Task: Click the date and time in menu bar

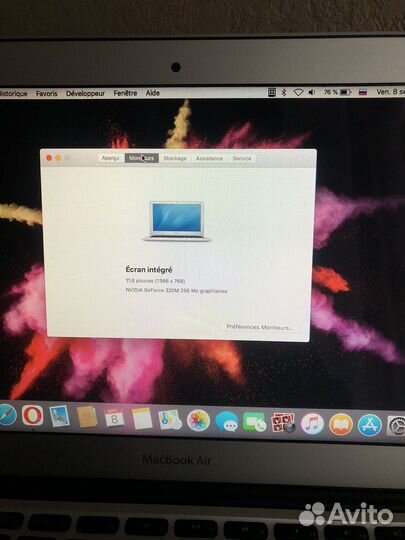Action: click(391, 92)
